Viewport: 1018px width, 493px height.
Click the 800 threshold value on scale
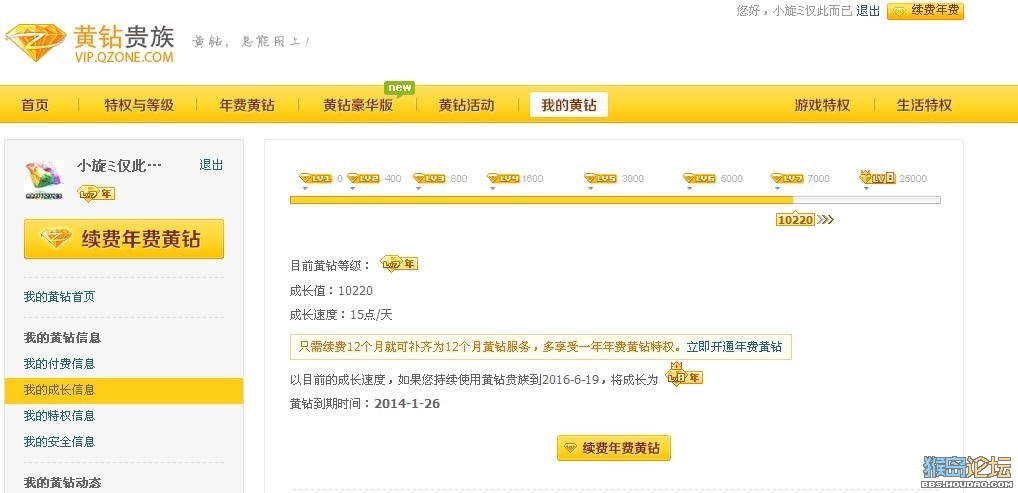[x=458, y=179]
